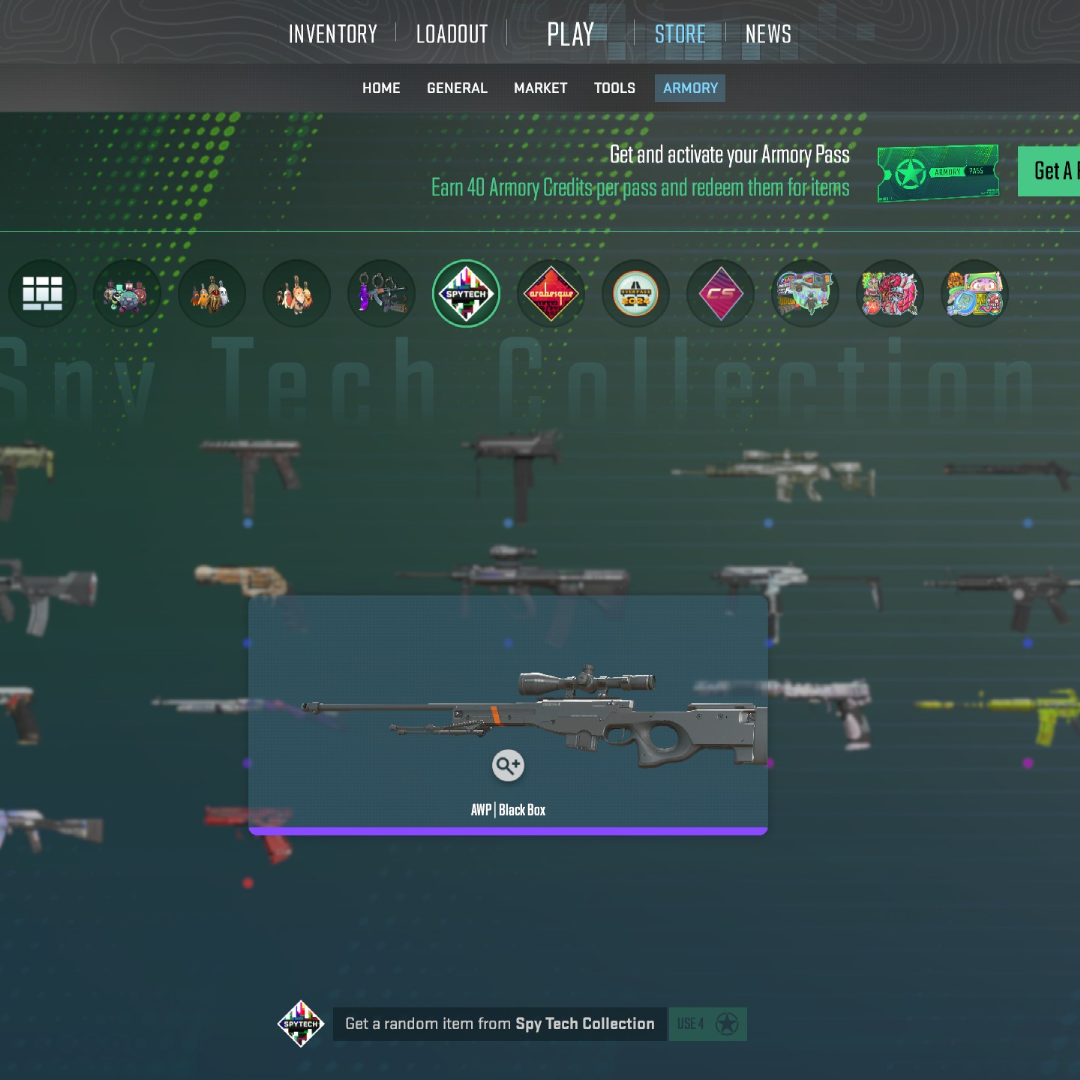Open the News tab
The image size is (1080, 1080).
(768, 34)
